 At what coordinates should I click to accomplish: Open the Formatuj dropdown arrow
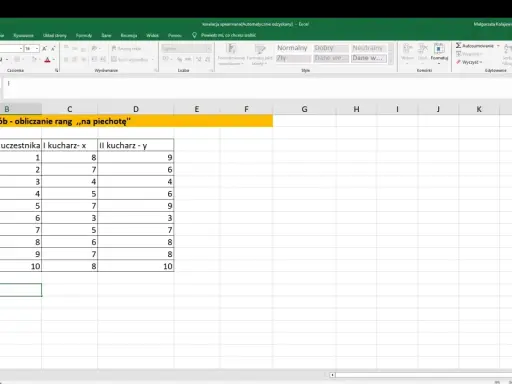[x=439, y=63]
